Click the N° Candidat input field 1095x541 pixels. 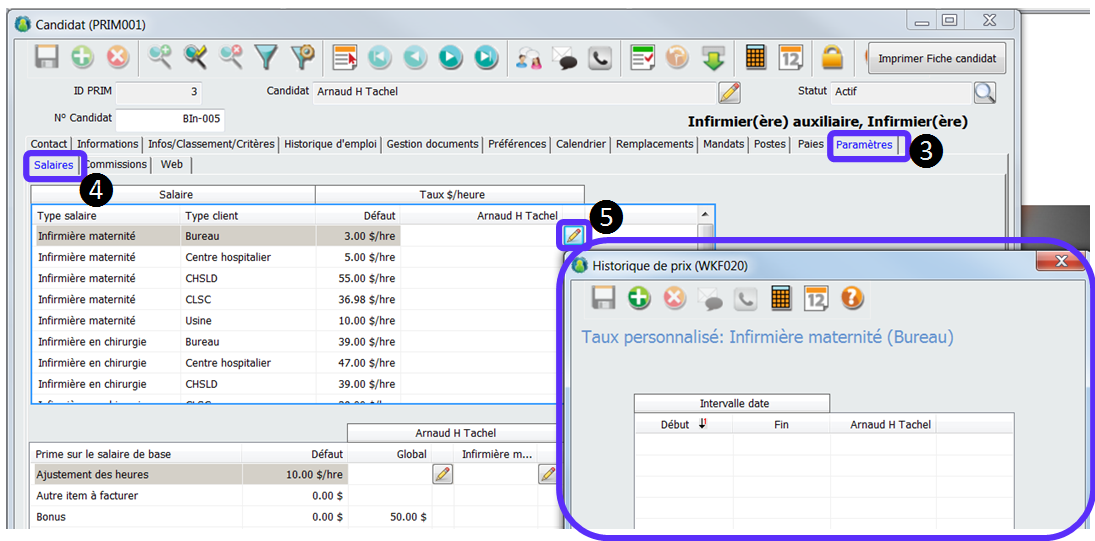coord(169,118)
